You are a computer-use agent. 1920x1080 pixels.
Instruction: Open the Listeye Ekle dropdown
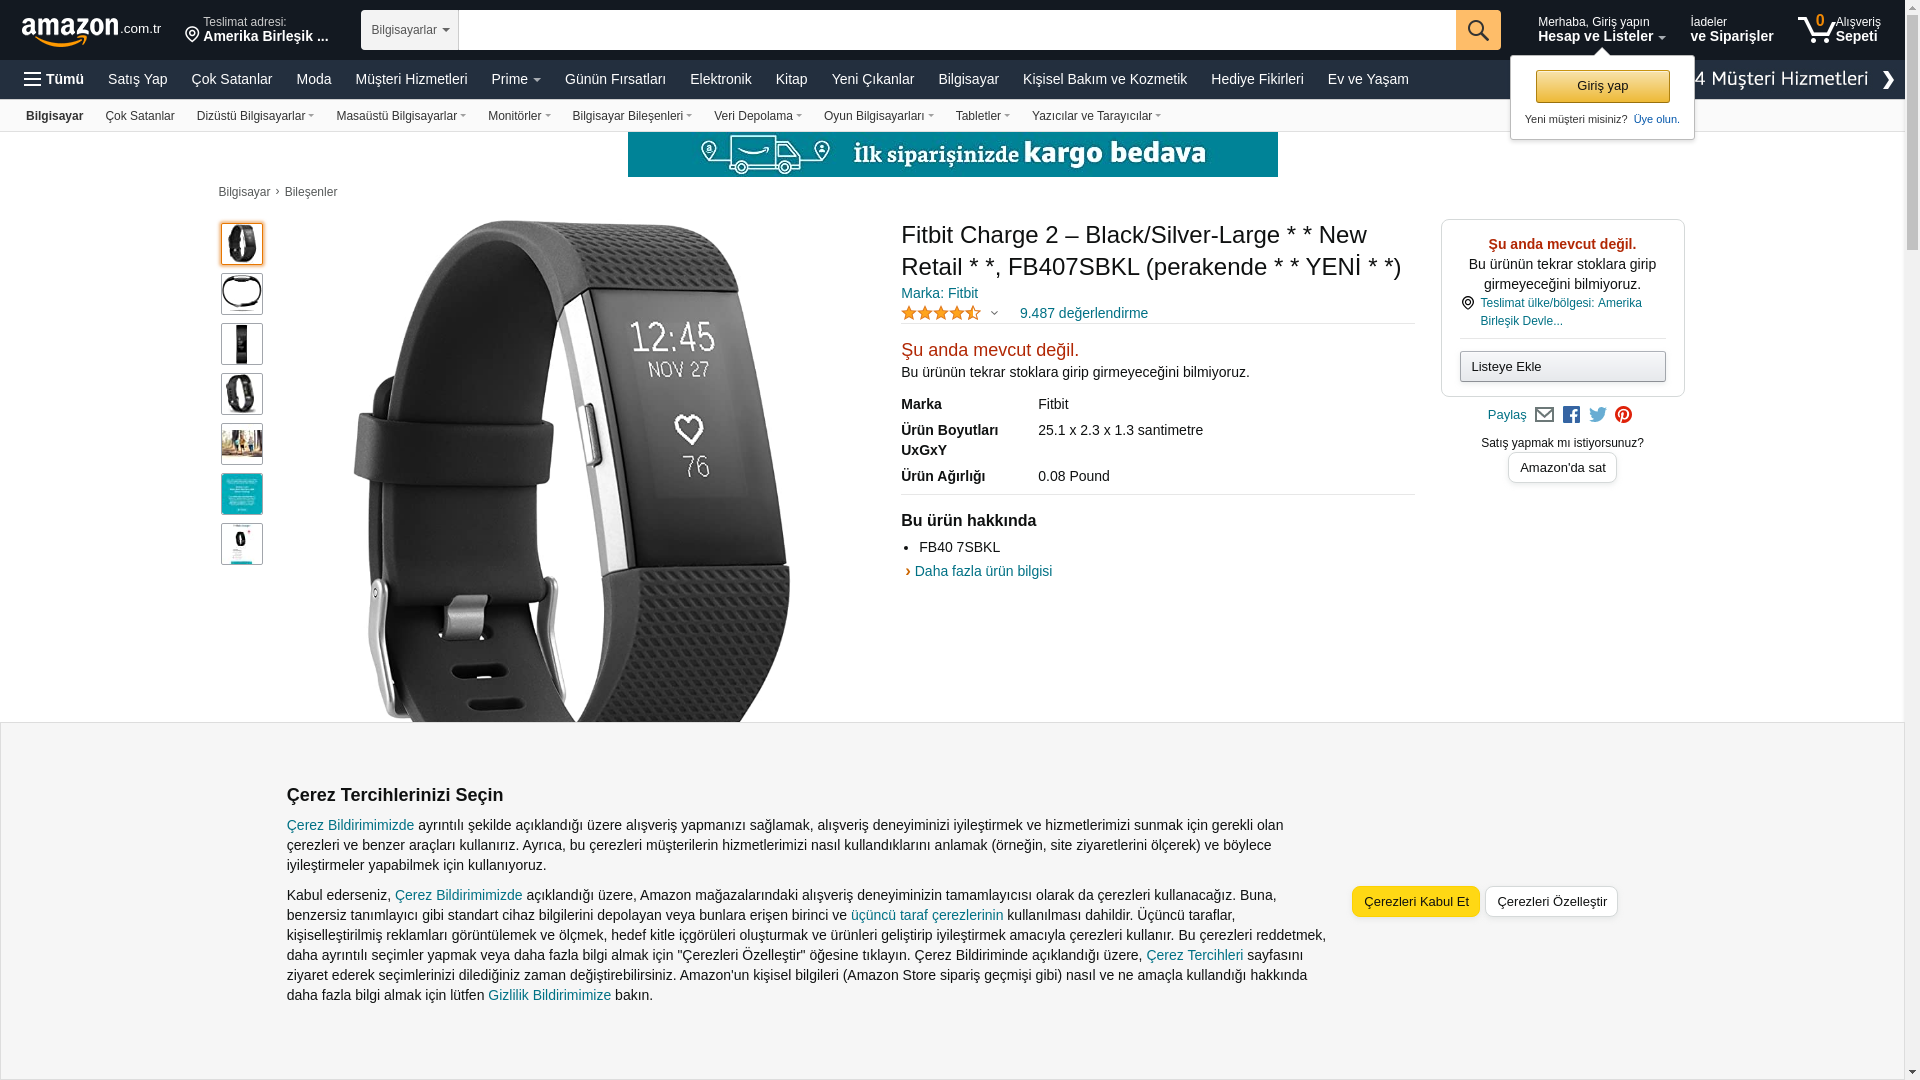1562,366
